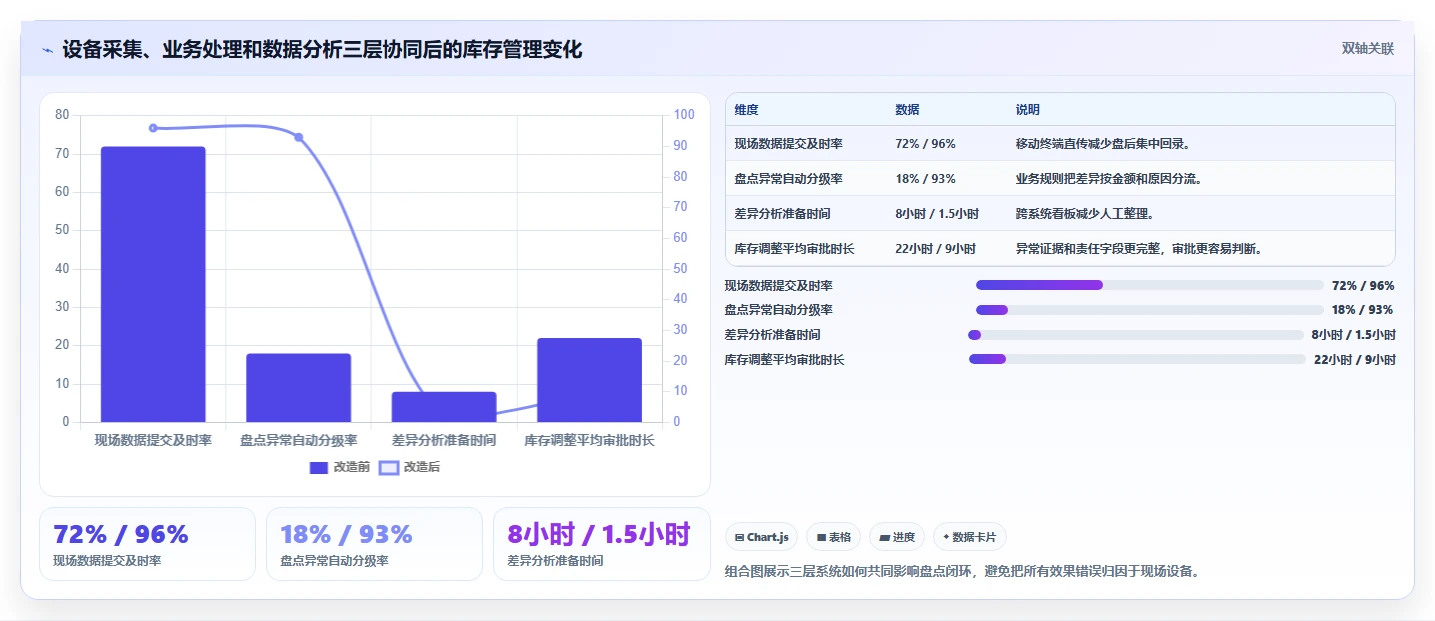Click the chart bar for 差异分析准备时间
The width and height of the screenshot is (1435, 621).
pos(444,407)
